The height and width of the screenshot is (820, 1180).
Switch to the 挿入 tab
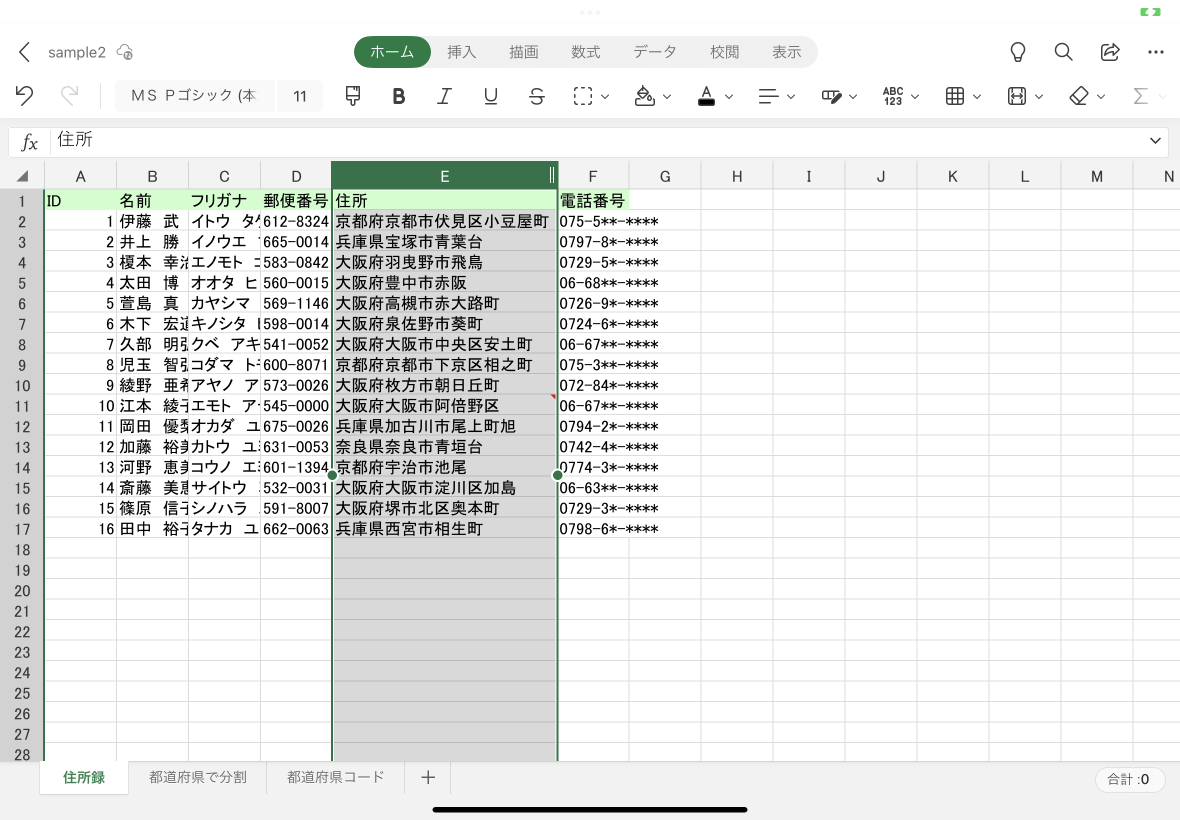click(461, 52)
